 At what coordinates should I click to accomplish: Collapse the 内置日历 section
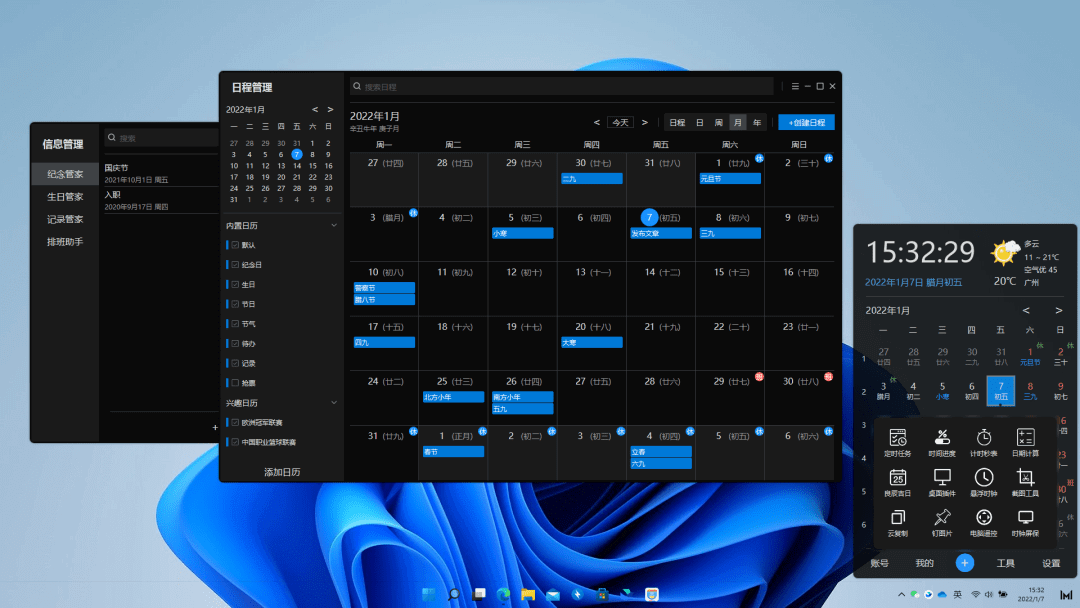pos(334,226)
